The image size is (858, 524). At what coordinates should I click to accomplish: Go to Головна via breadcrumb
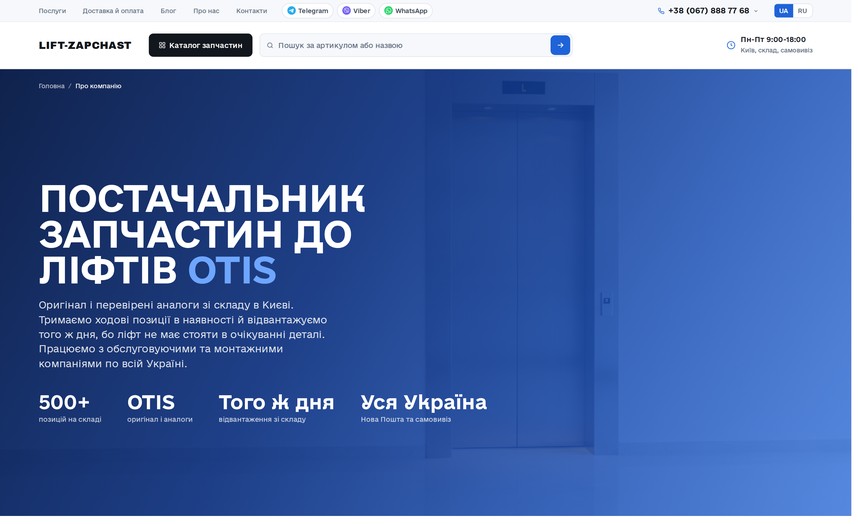coord(51,86)
